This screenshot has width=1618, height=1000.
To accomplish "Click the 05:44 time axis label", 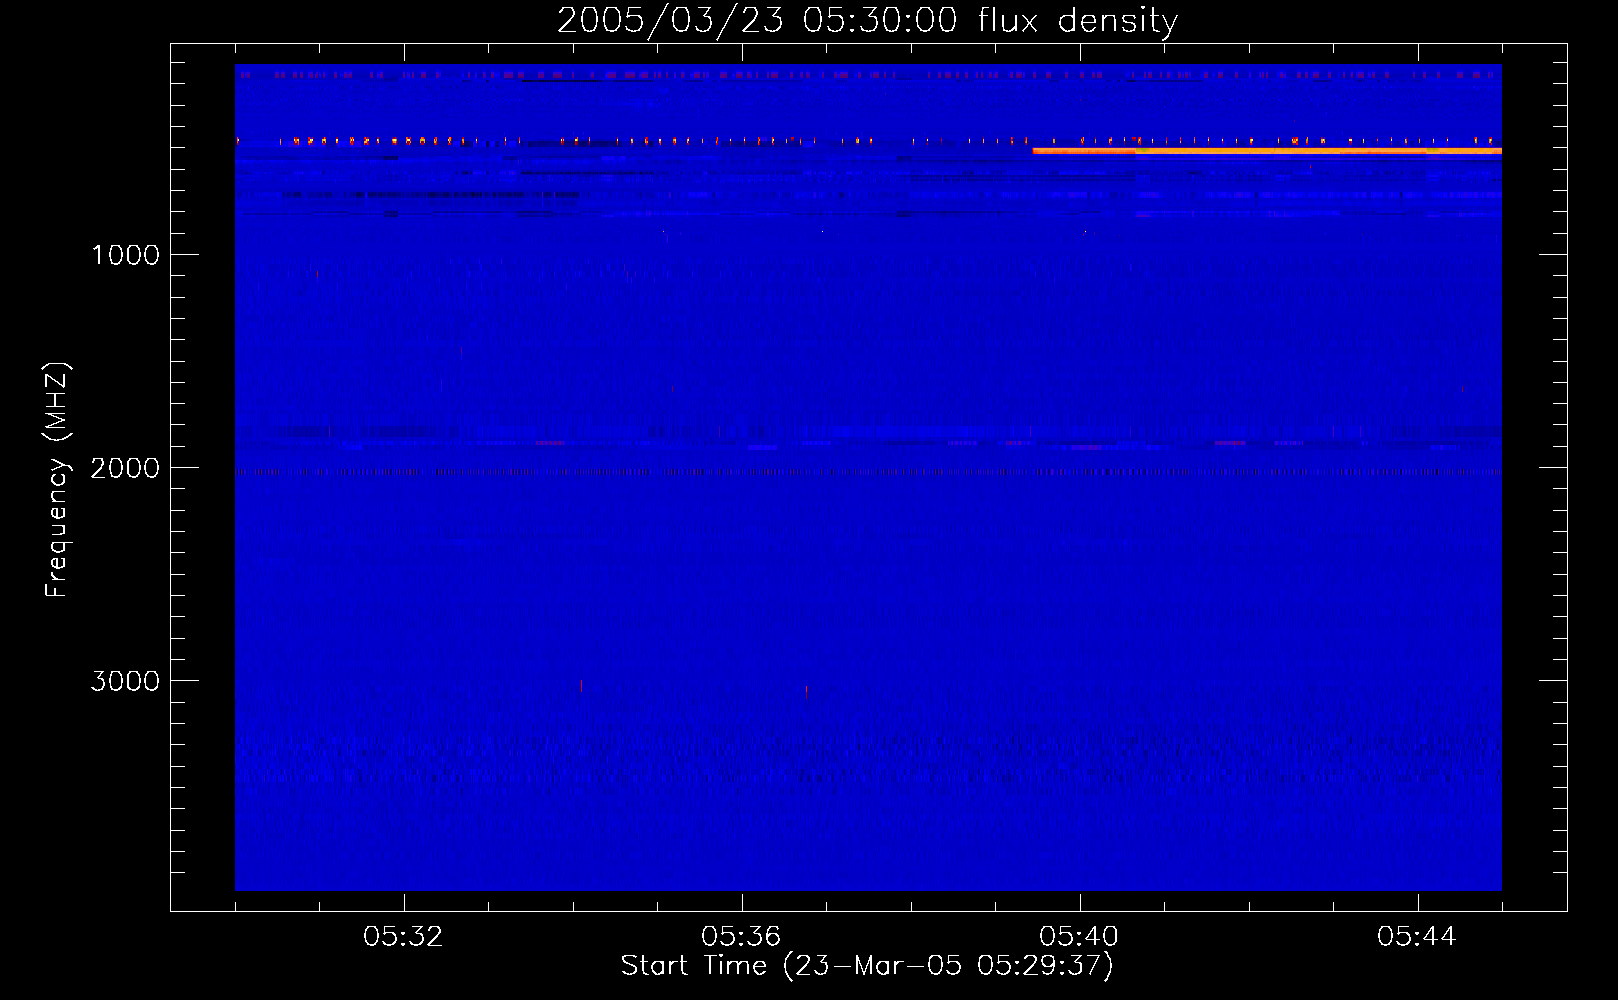I will (x=1417, y=937).
